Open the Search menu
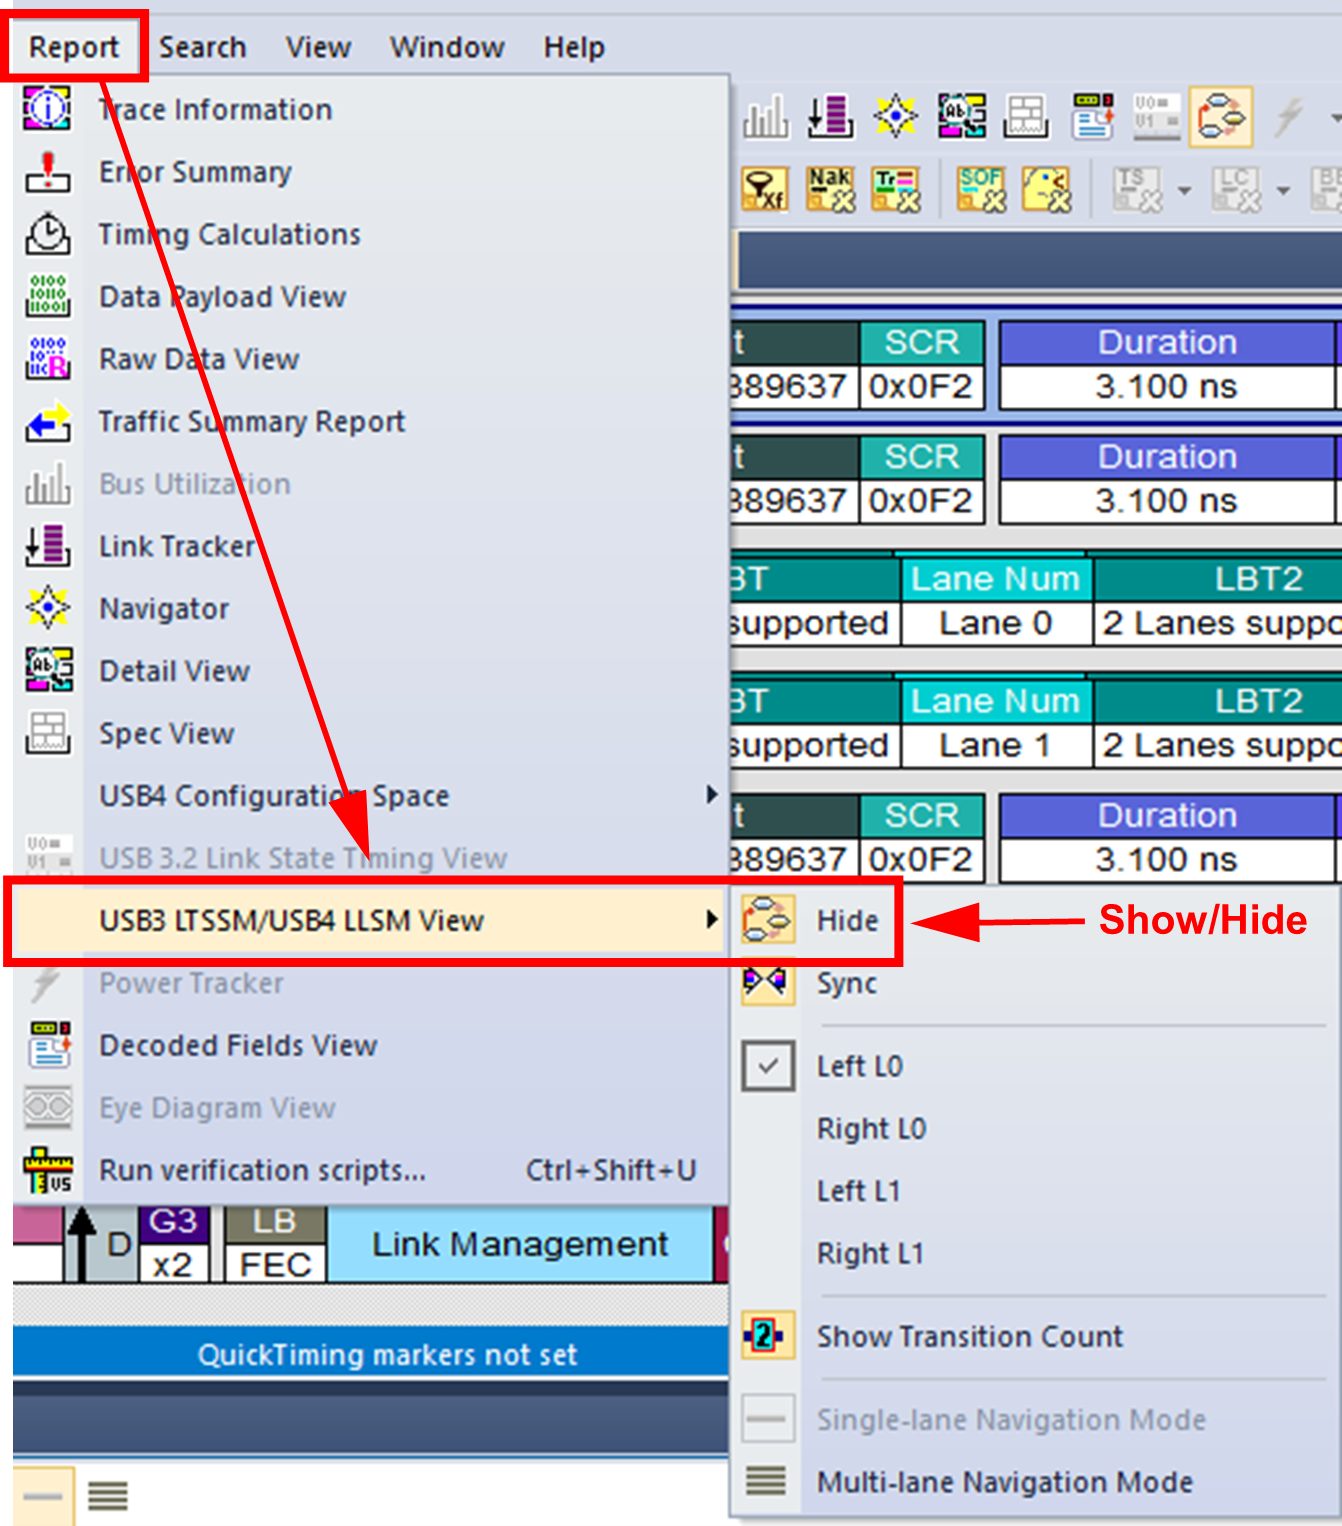 [x=202, y=47]
